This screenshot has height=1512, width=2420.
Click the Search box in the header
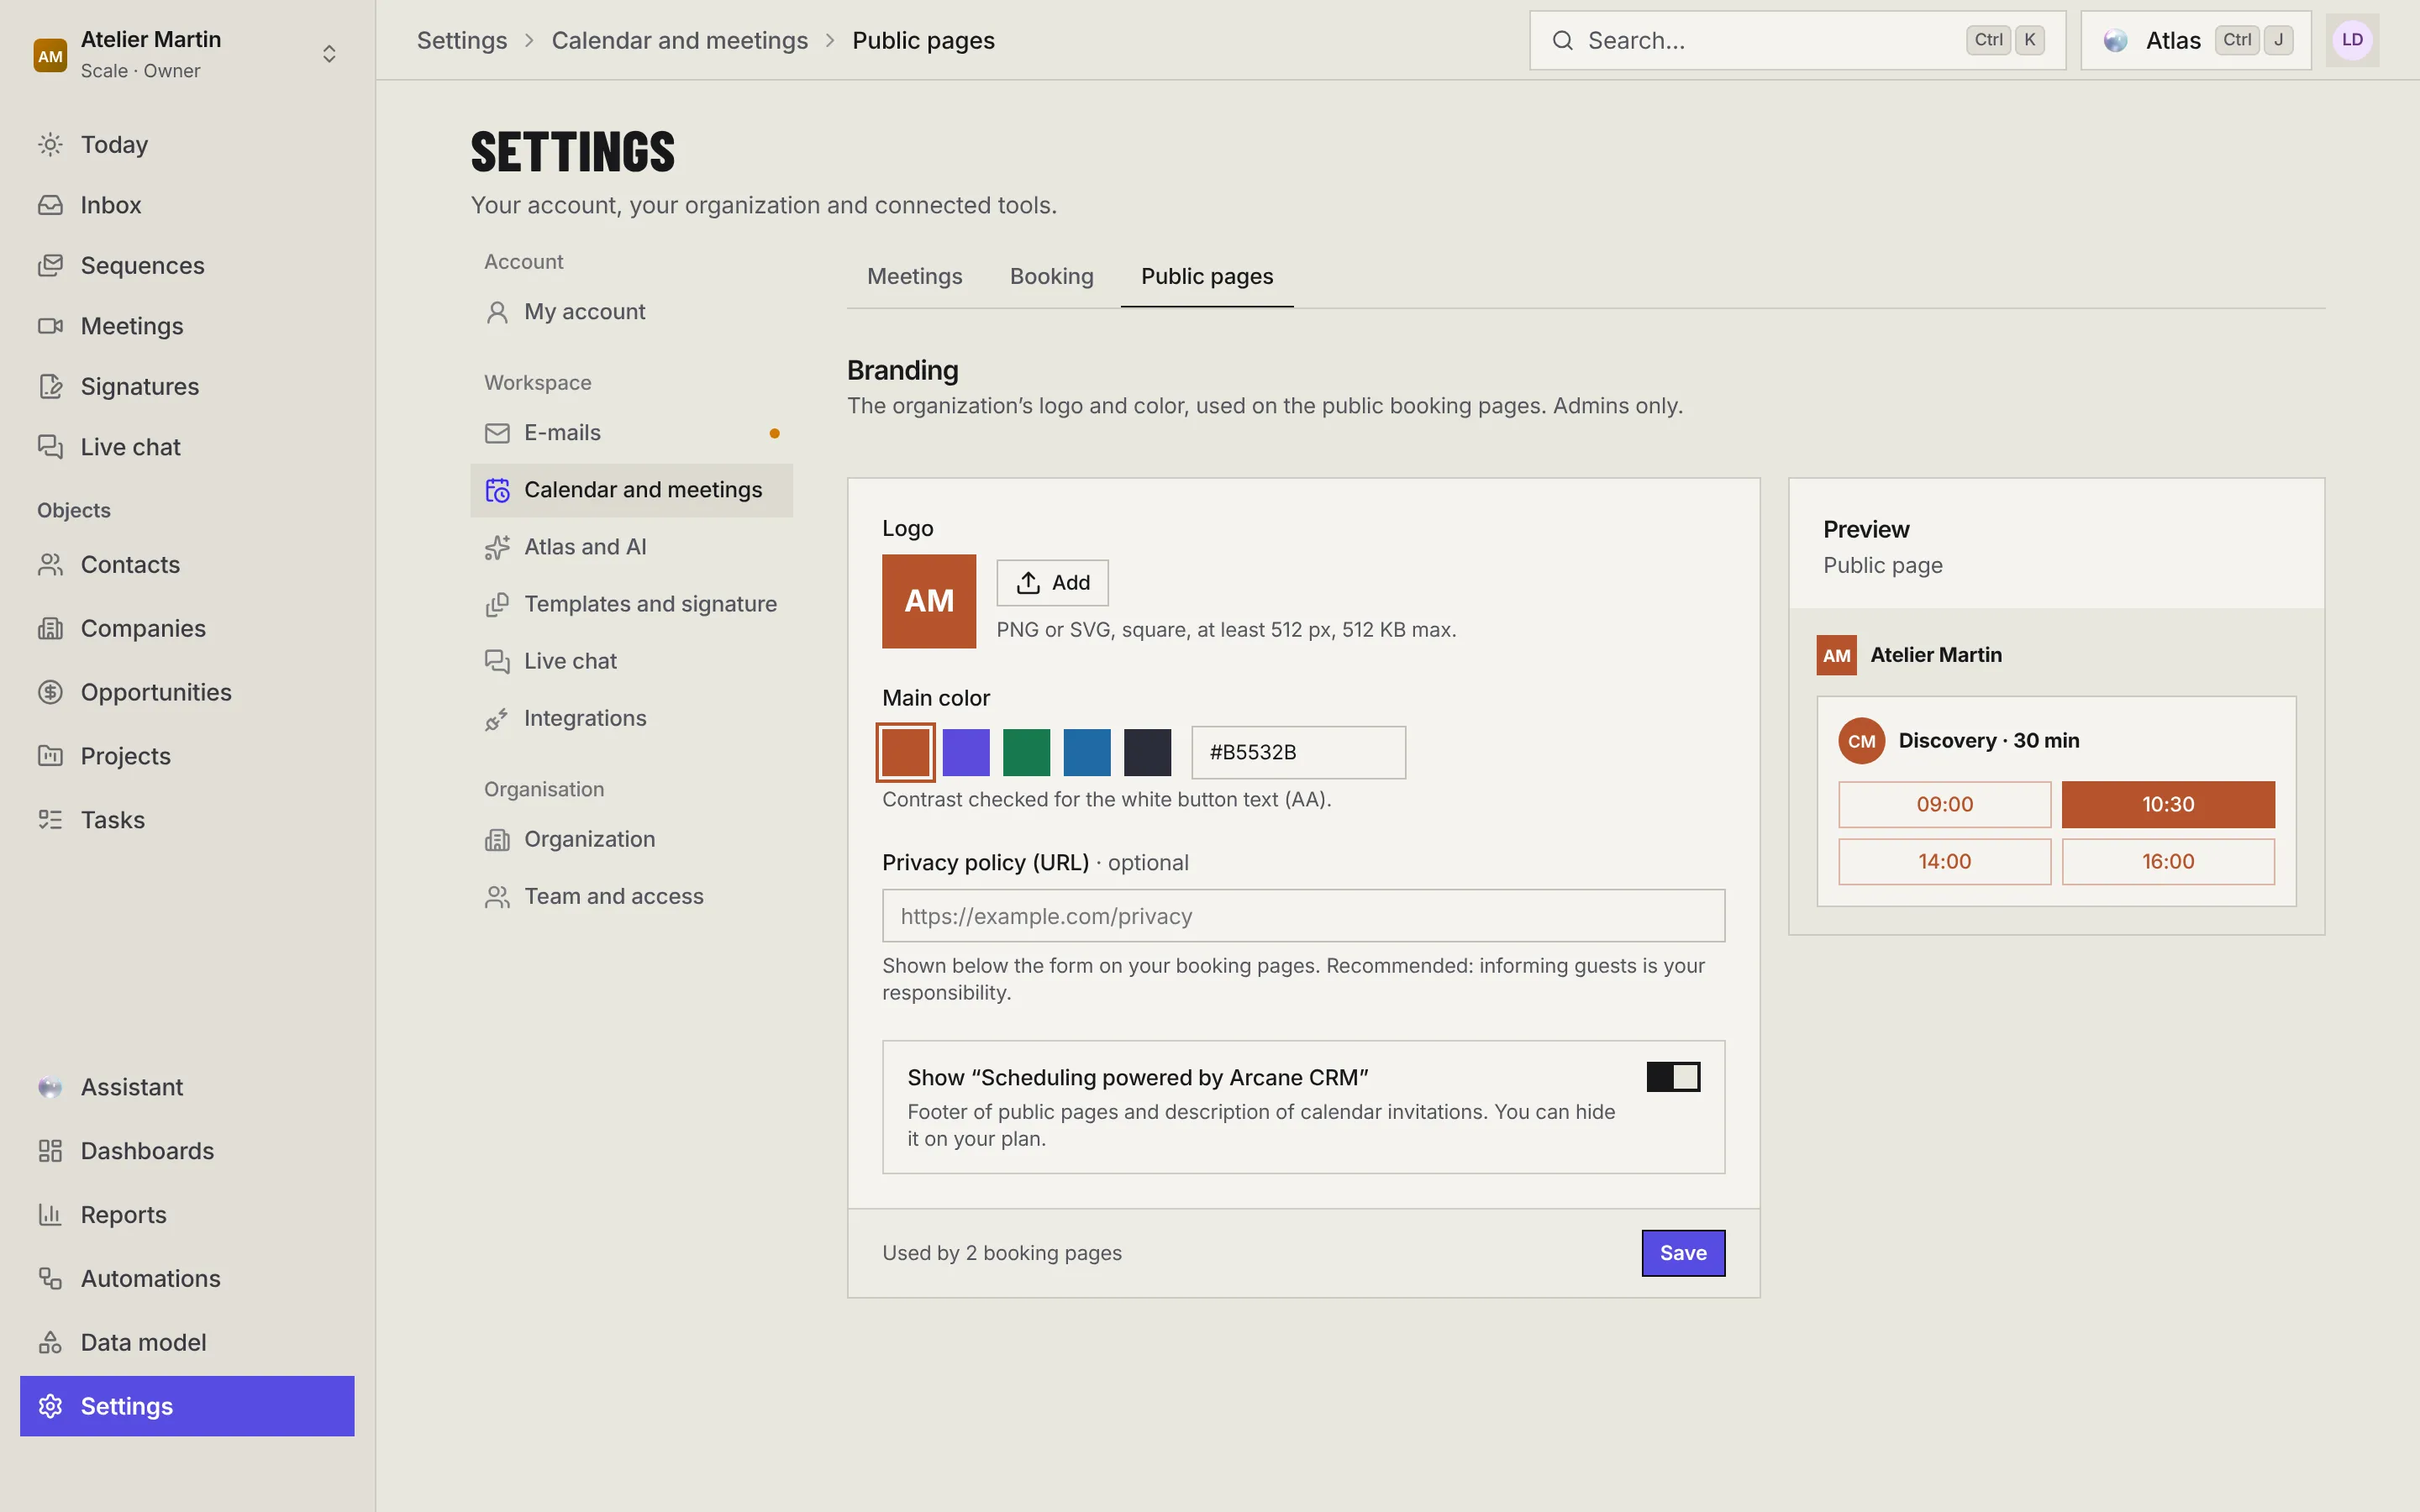tap(1797, 40)
